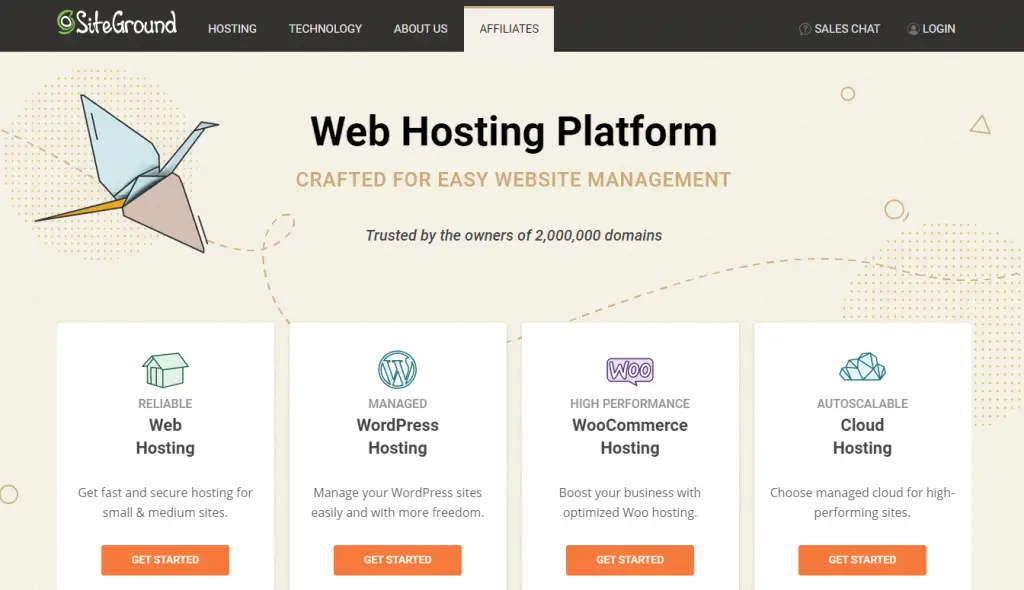Open Sales Chat

tap(839, 29)
